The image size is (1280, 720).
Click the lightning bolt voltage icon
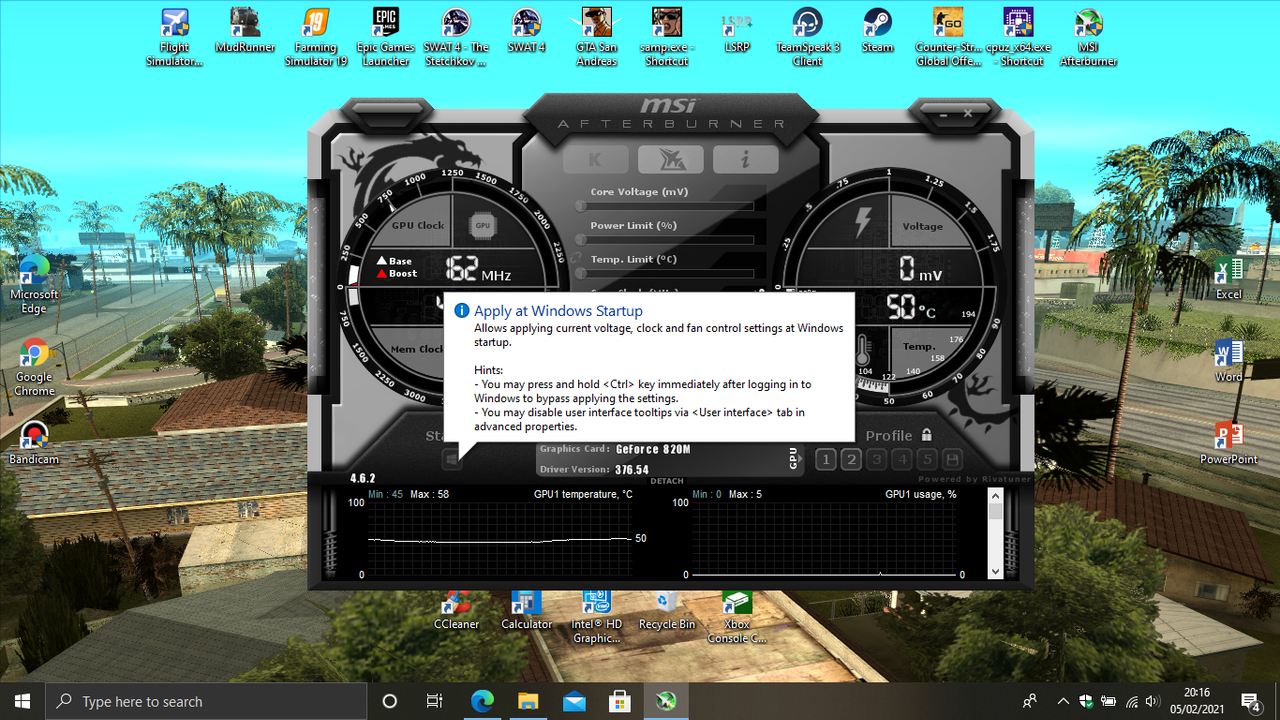(863, 222)
